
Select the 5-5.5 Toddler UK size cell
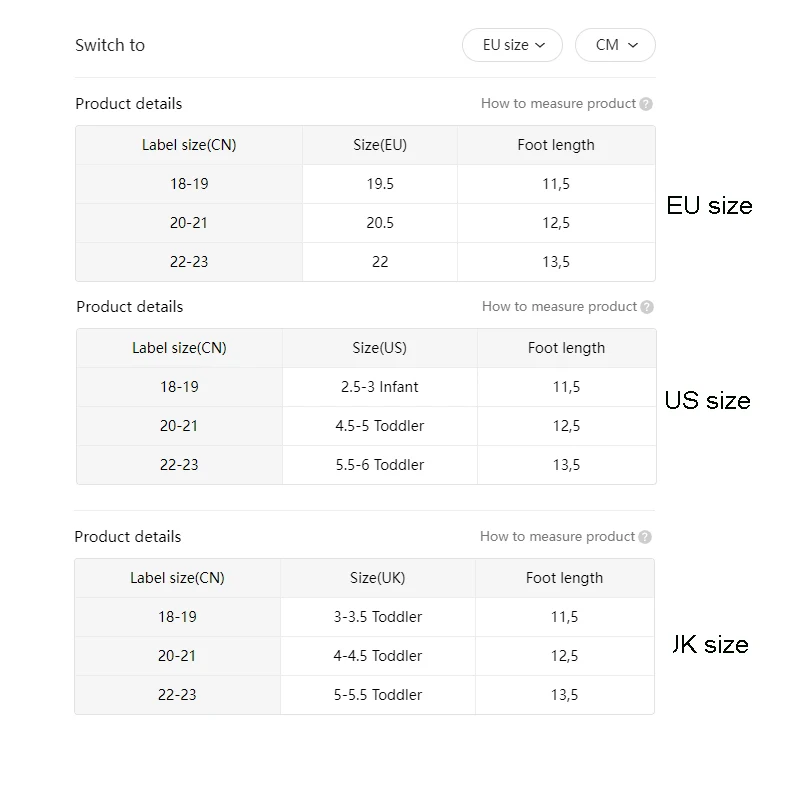click(x=378, y=694)
